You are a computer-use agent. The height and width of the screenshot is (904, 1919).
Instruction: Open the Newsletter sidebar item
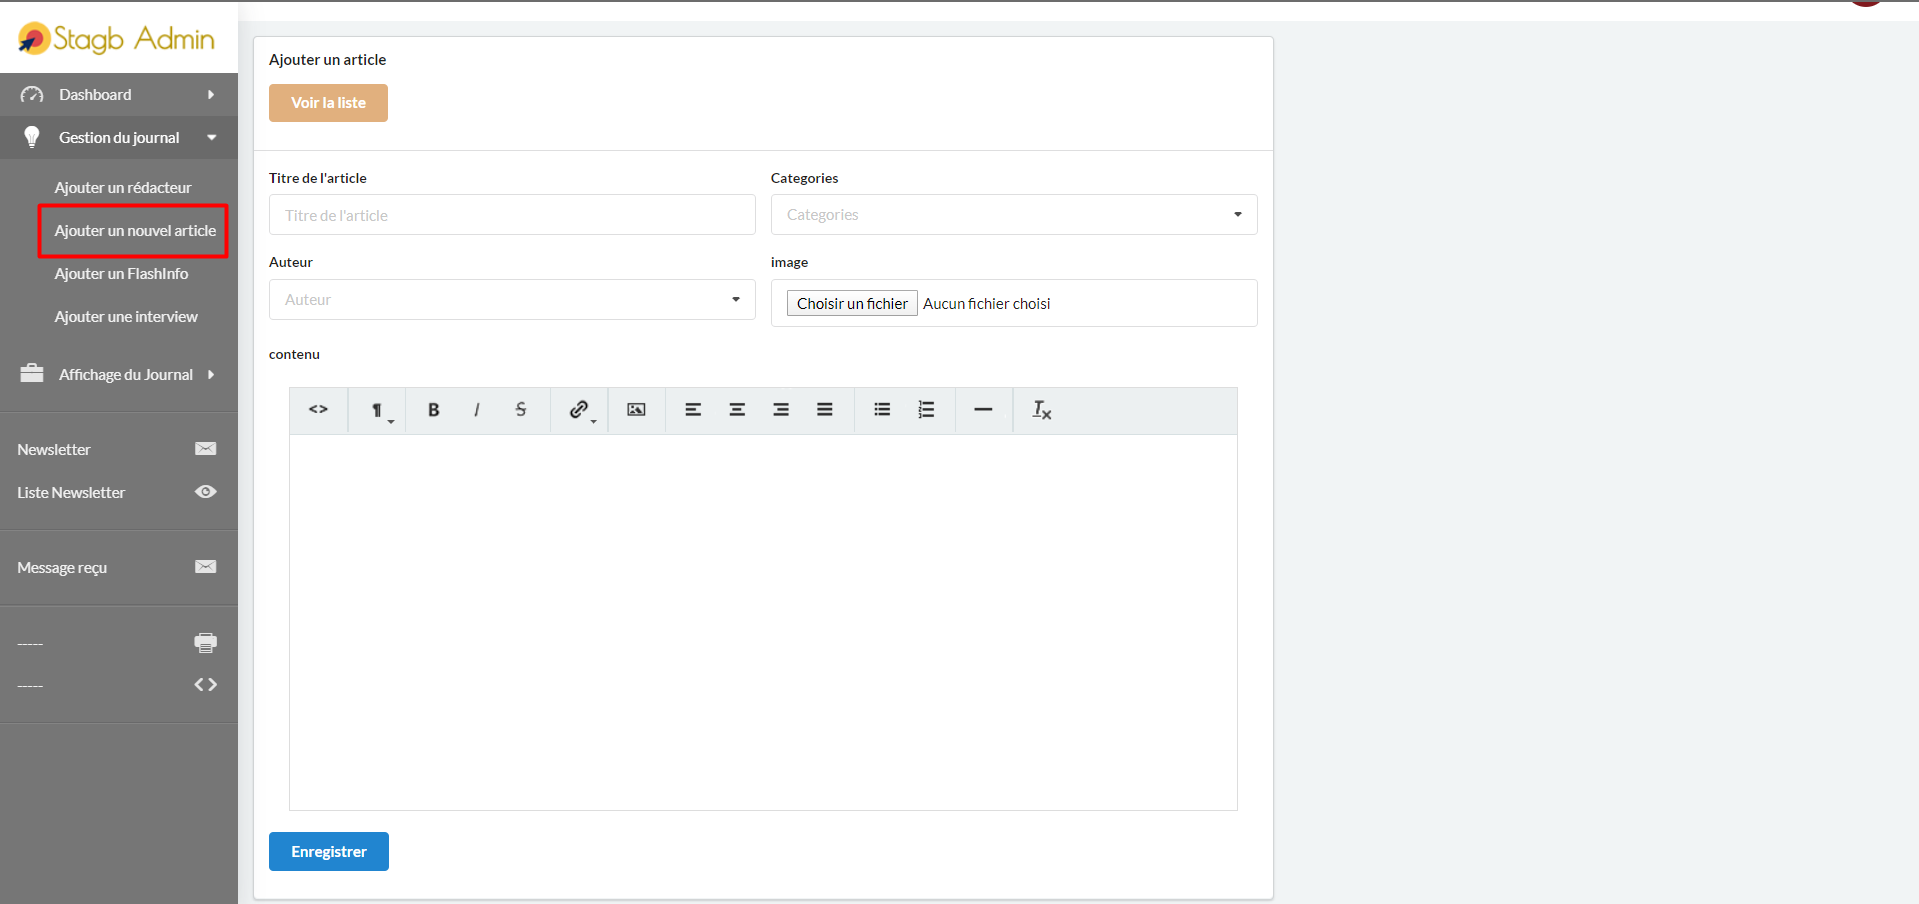click(x=118, y=450)
